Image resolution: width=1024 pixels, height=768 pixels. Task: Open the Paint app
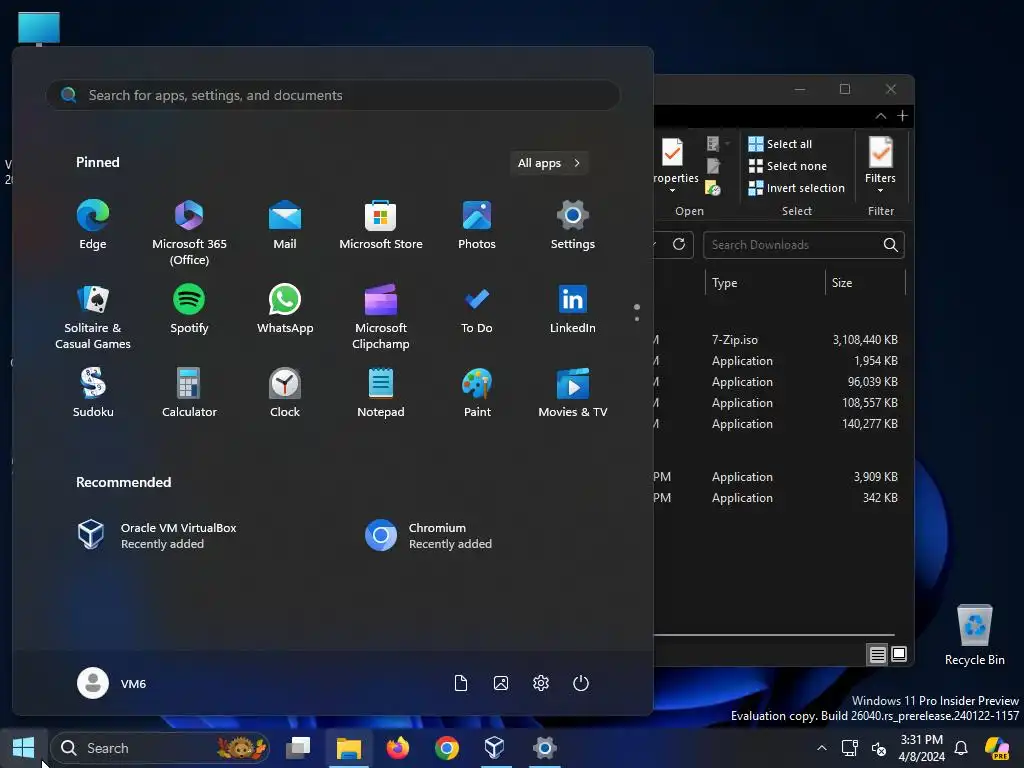[x=477, y=393]
